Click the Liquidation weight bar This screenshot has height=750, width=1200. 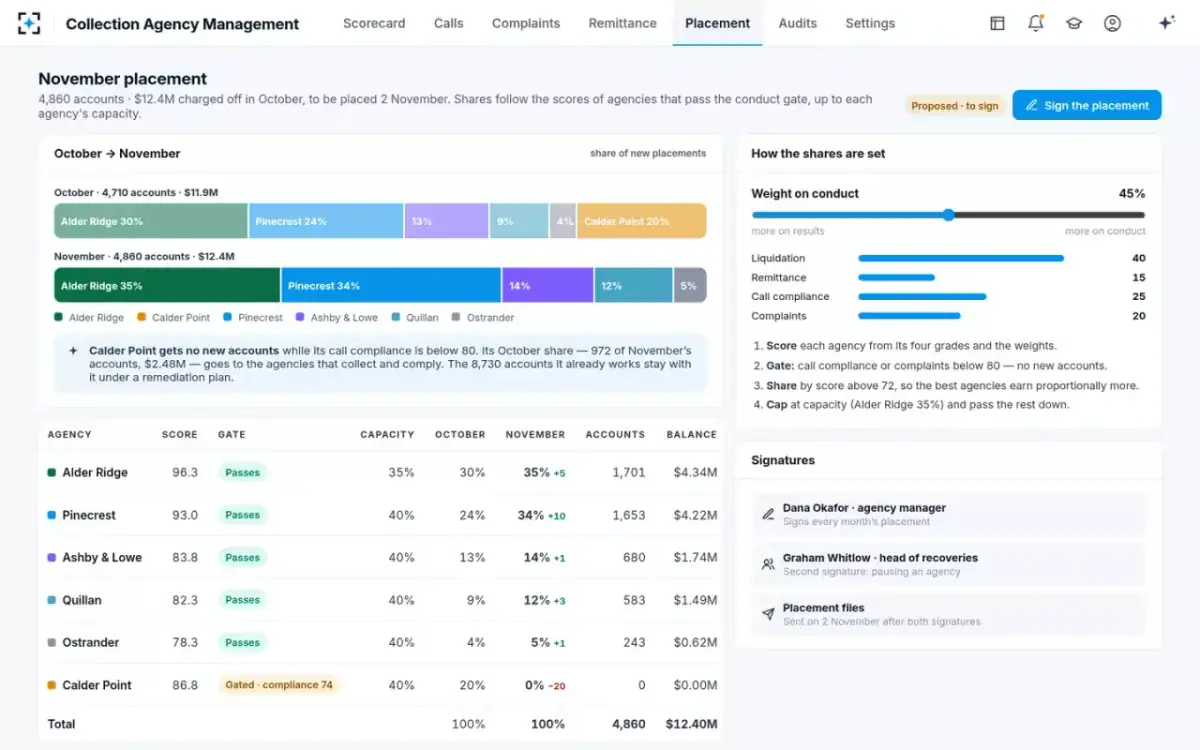(x=961, y=258)
